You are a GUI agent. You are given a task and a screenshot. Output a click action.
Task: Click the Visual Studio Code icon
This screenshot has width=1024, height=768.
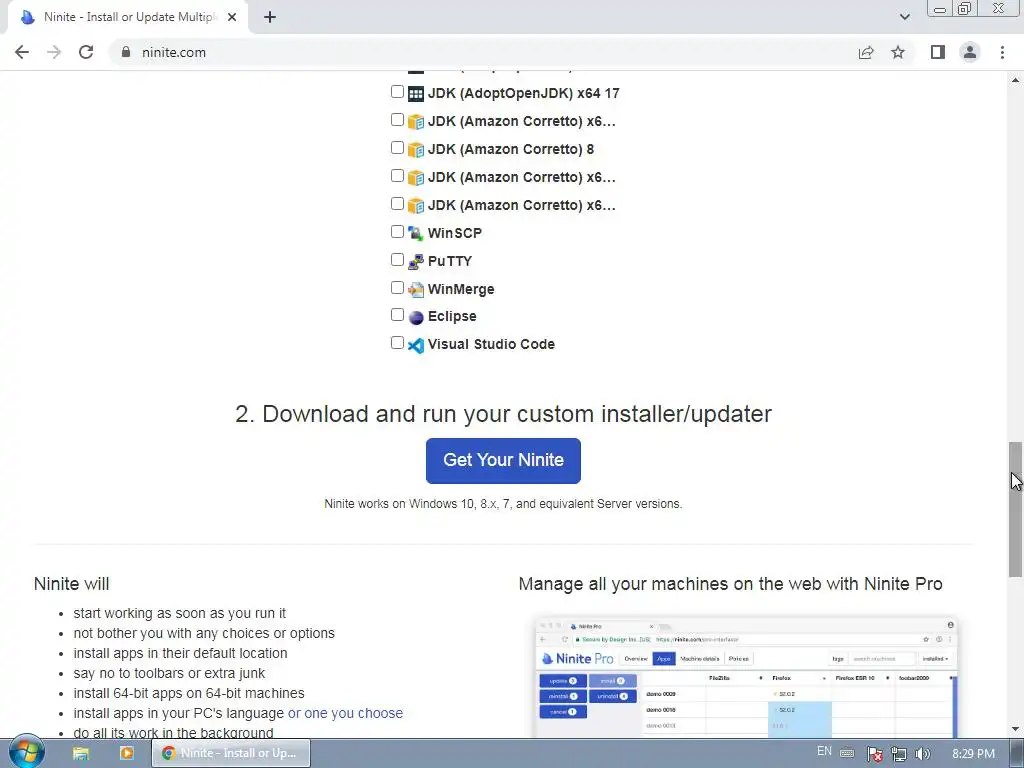click(x=416, y=345)
